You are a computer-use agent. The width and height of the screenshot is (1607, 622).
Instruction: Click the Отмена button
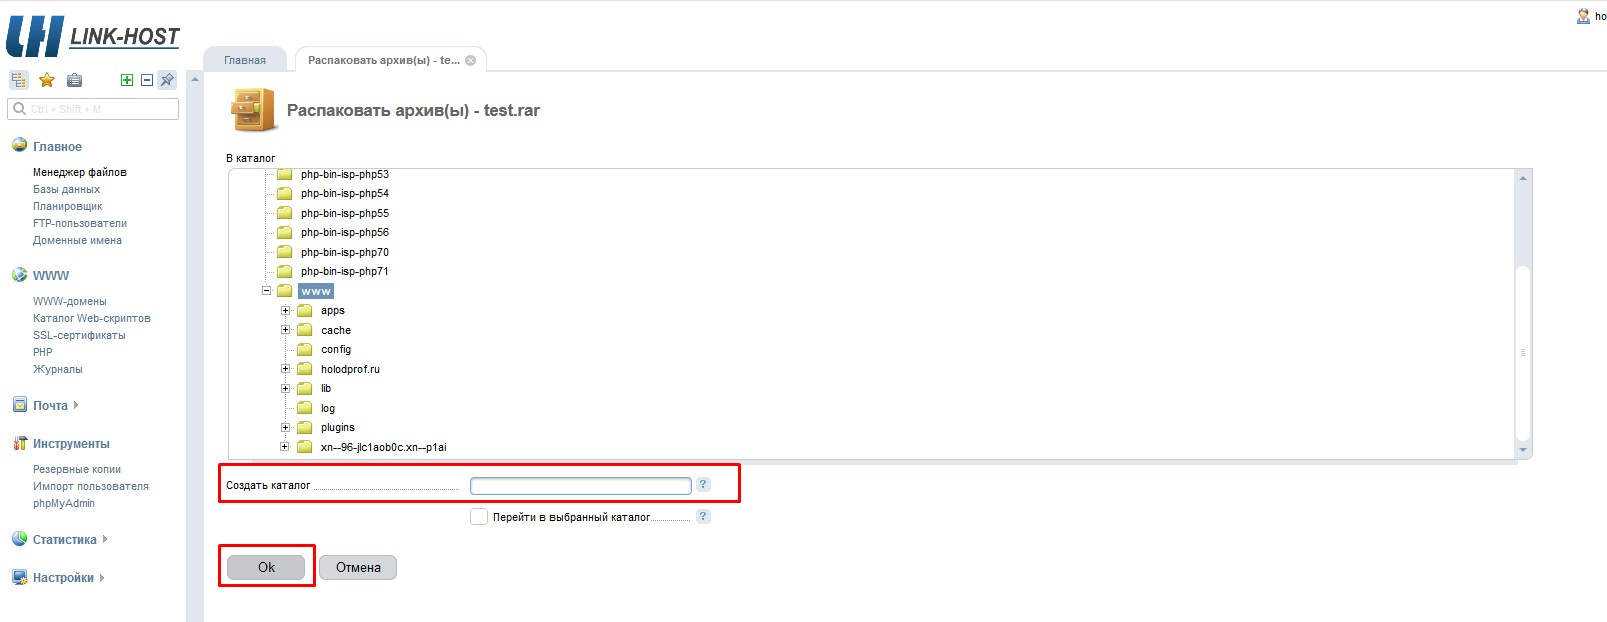358,568
